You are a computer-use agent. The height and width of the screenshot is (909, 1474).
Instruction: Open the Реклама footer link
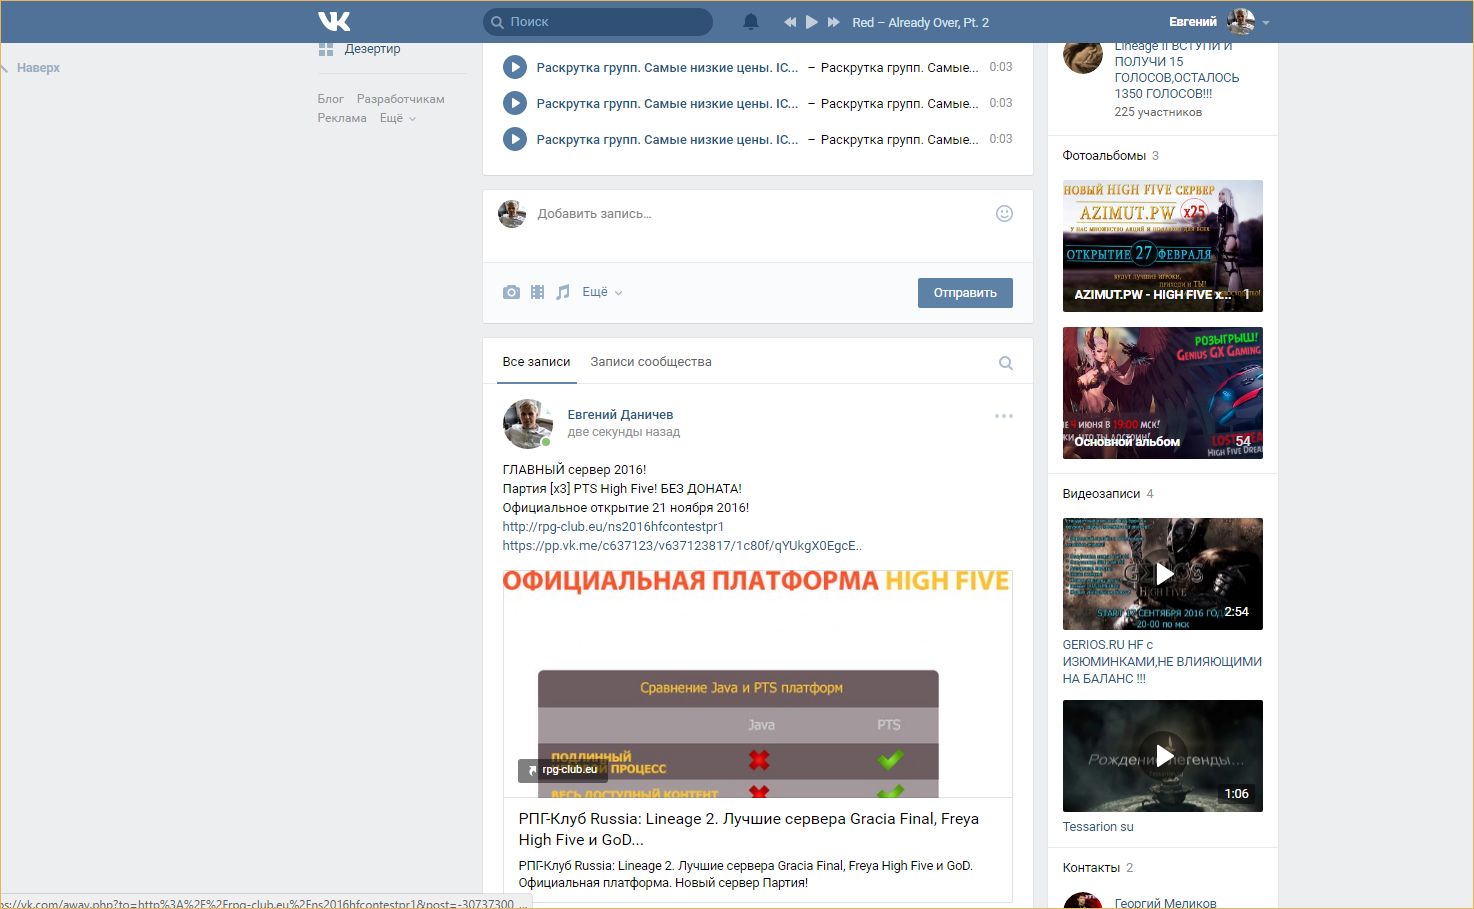tap(342, 118)
